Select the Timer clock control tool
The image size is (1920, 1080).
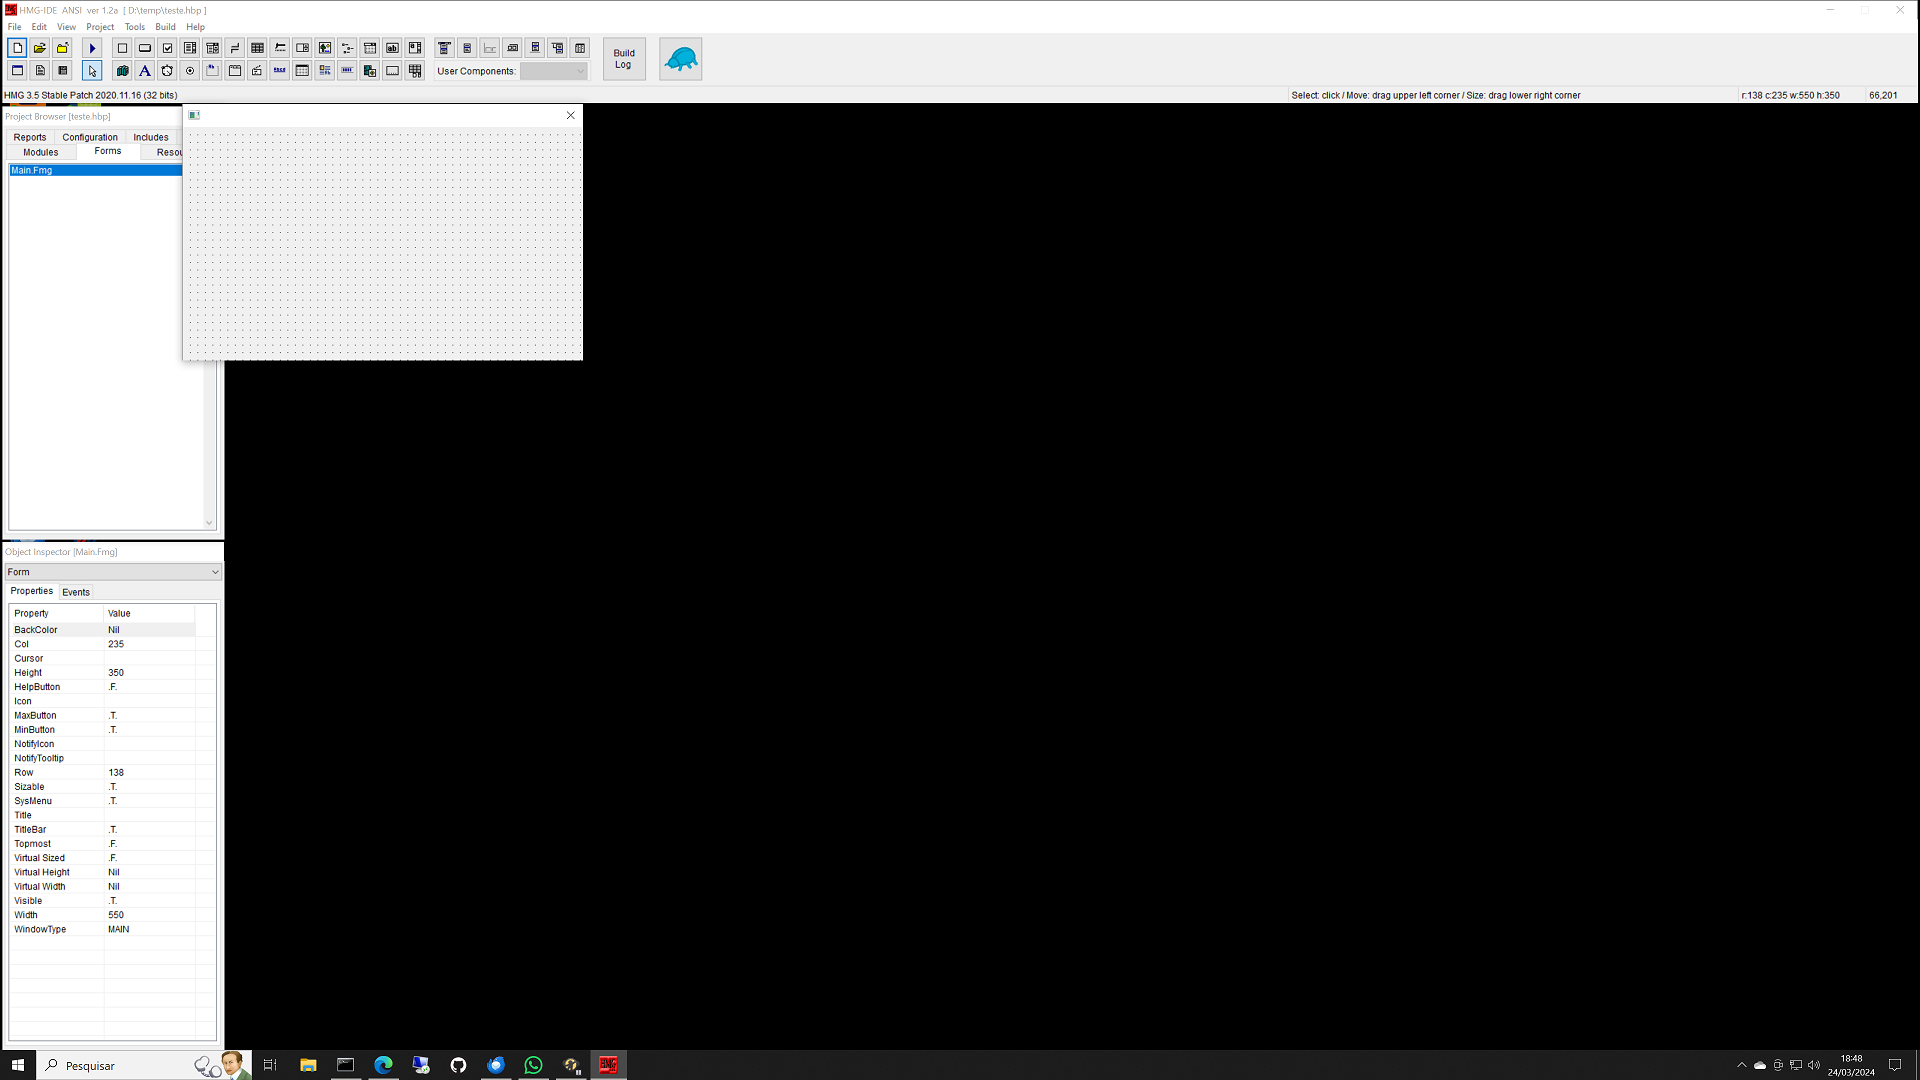pyautogui.click(x=167, y=71)
